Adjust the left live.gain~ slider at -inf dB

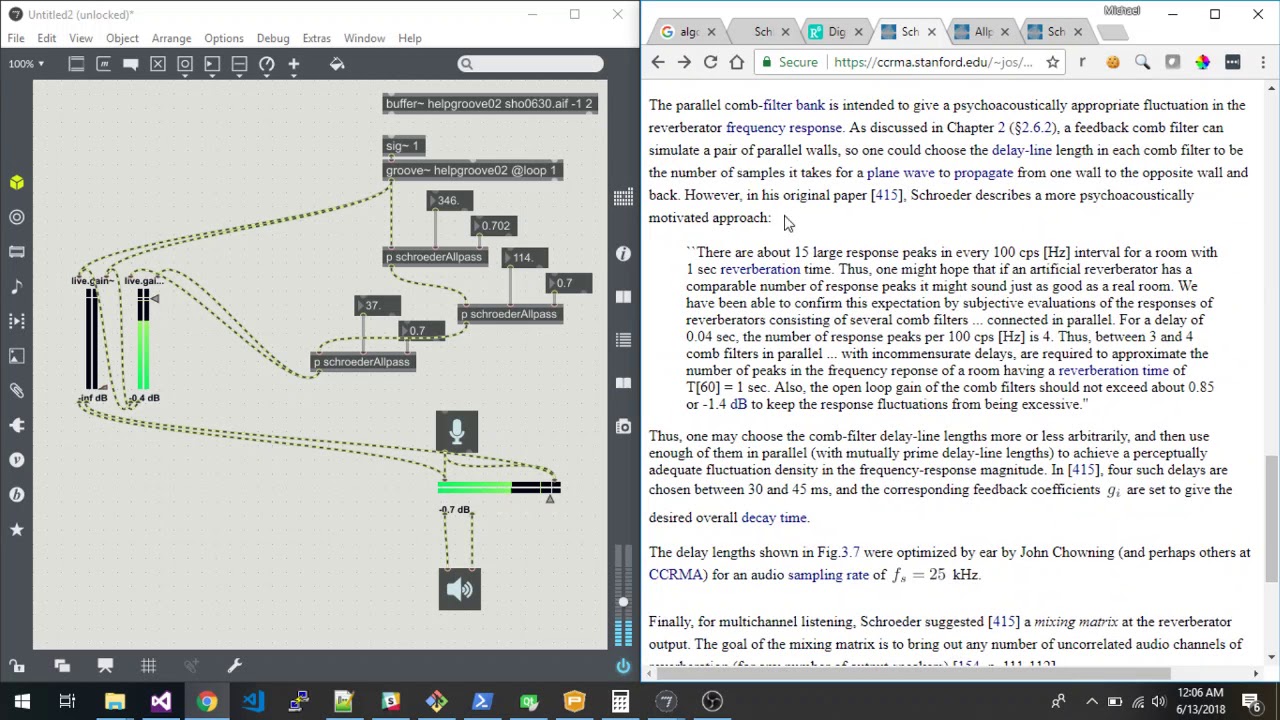tap(92, 340)
